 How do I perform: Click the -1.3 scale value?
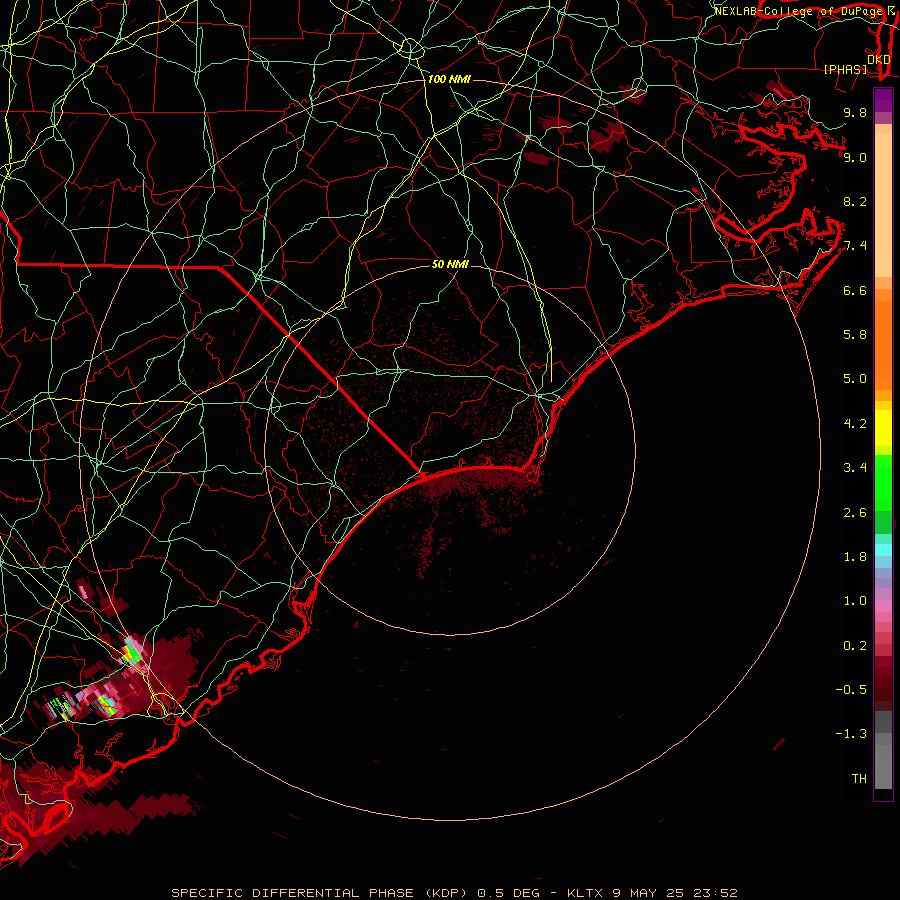pos(851,734)
